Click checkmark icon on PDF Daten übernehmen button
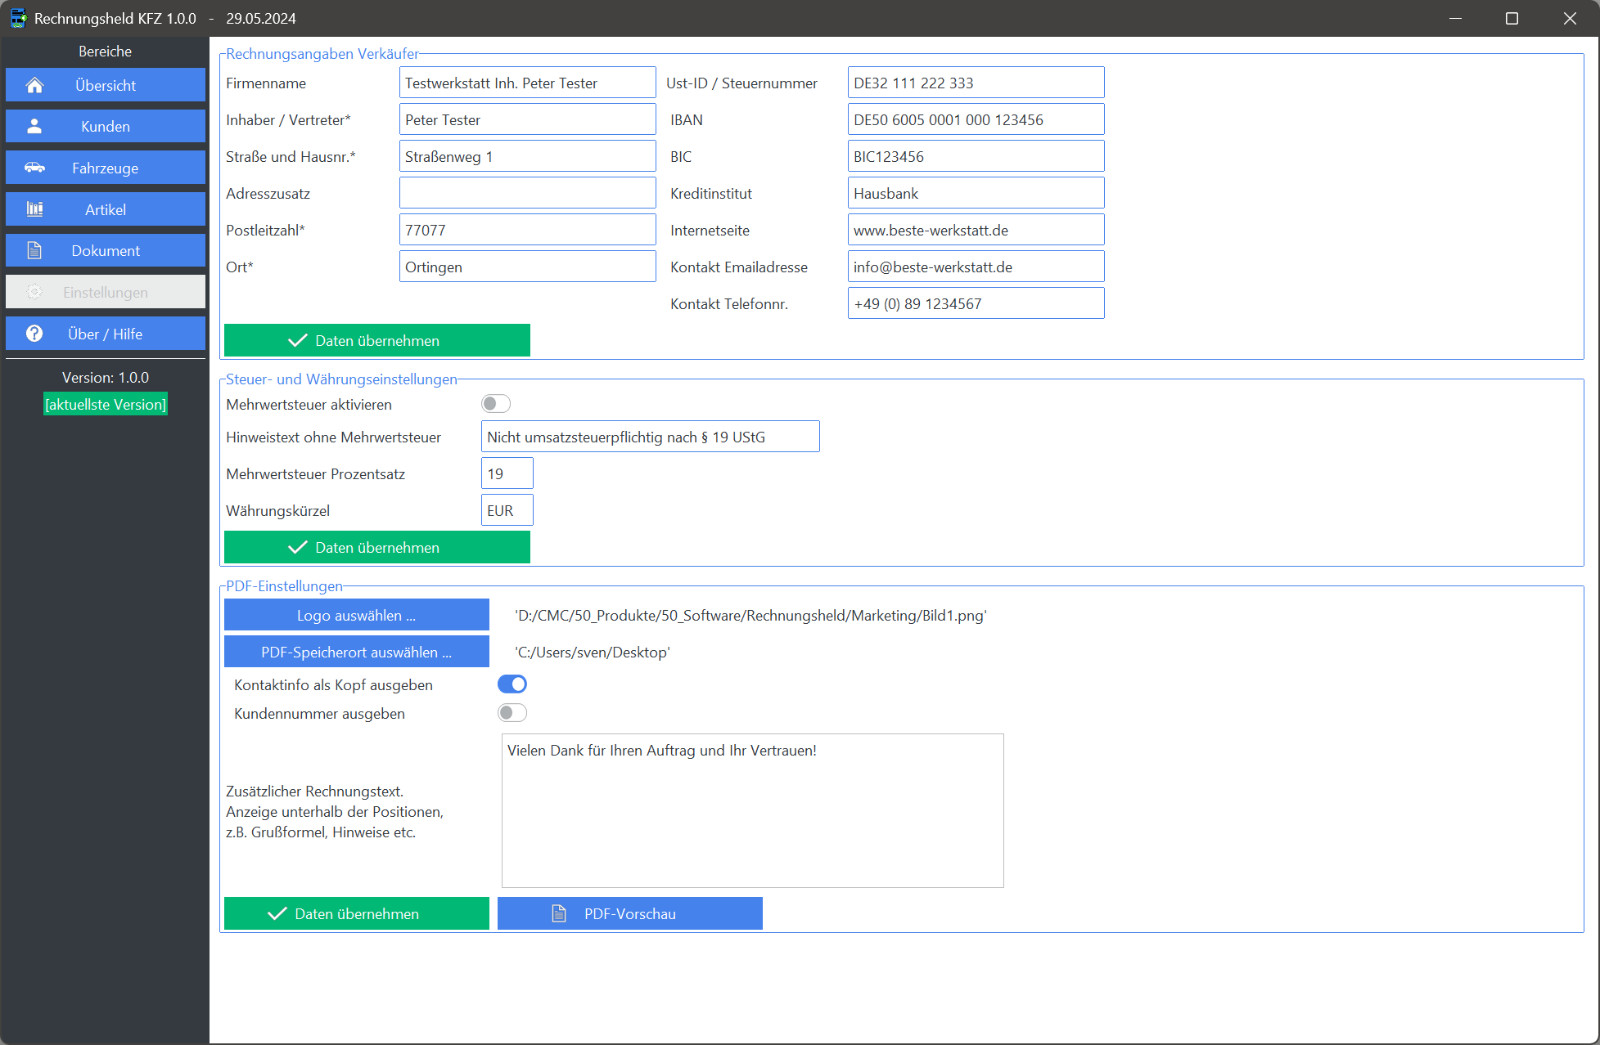Viewport: 1600px width, 1045px height. 277,914
